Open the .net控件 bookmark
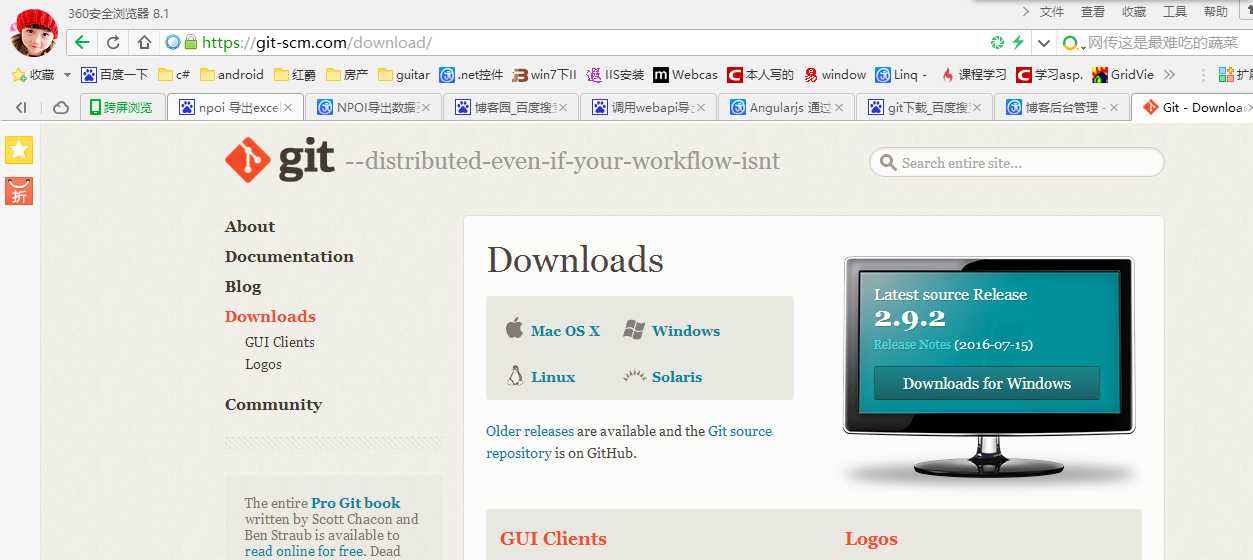 [471, 74]
